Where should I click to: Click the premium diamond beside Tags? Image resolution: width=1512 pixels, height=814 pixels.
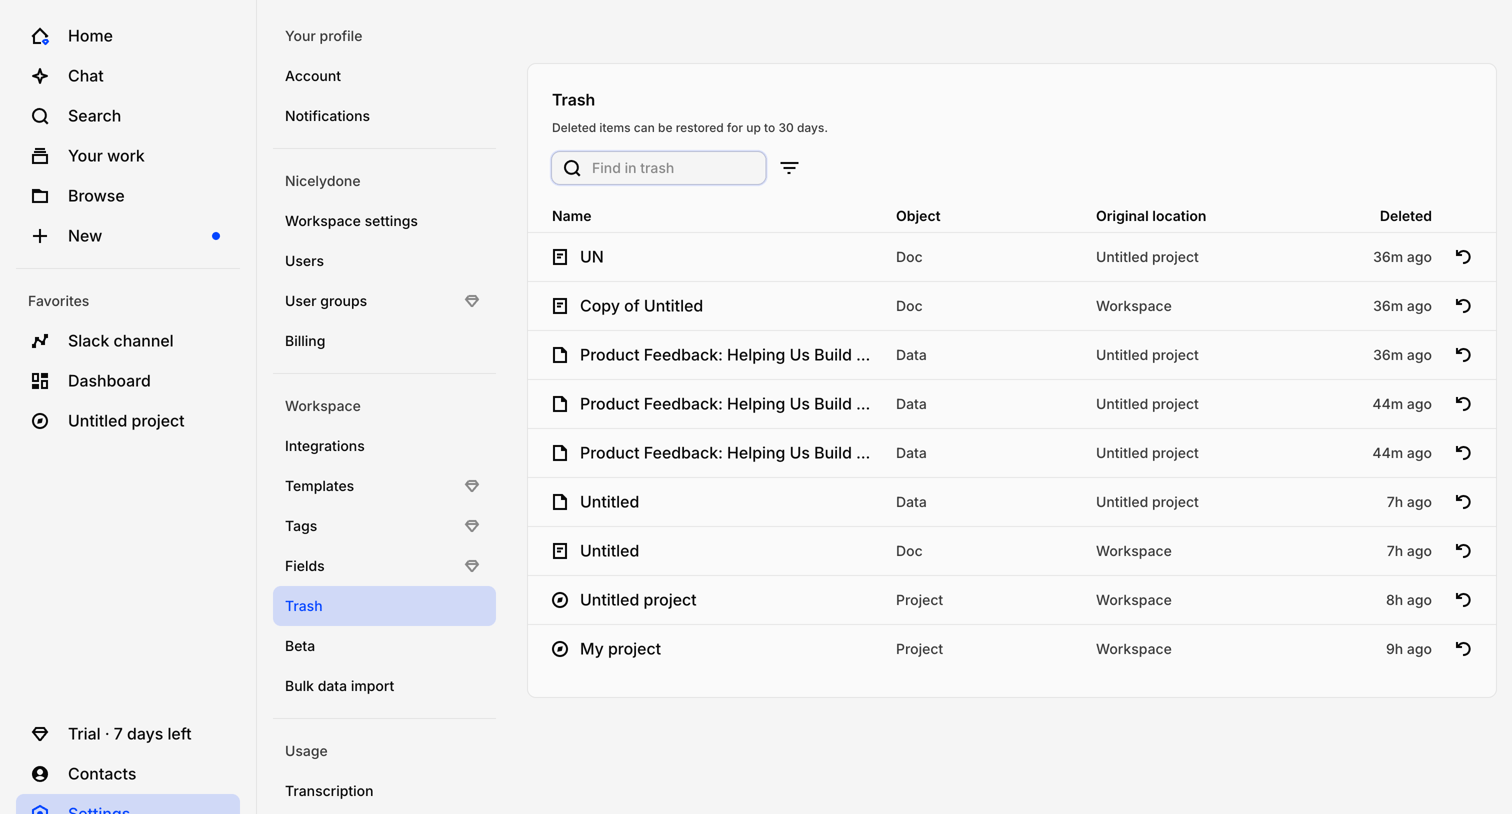(472, 526)
